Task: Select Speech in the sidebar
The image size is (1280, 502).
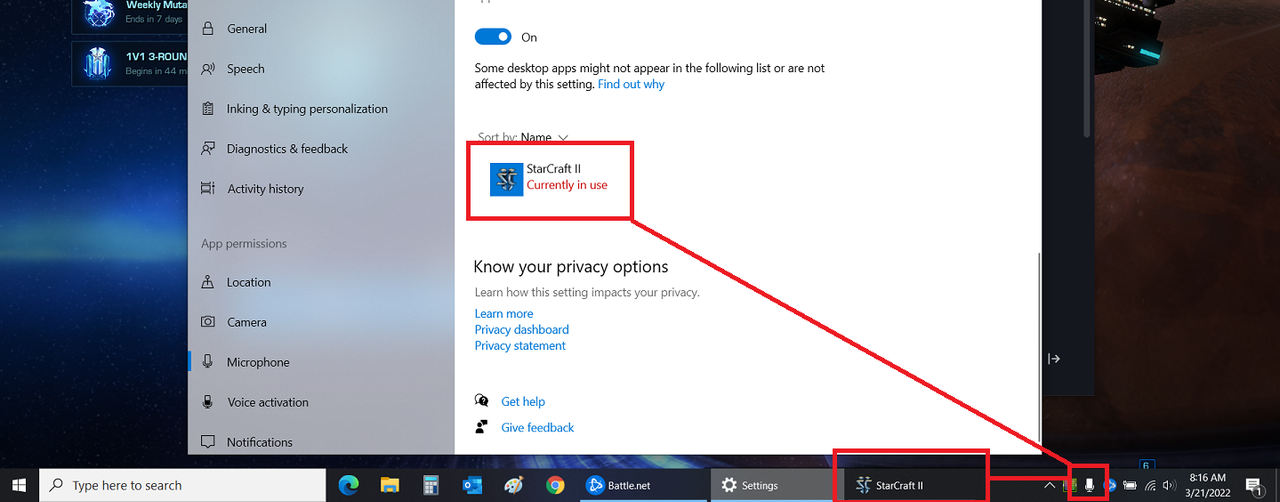Action: pyautogui.click(x=245, y=69)
